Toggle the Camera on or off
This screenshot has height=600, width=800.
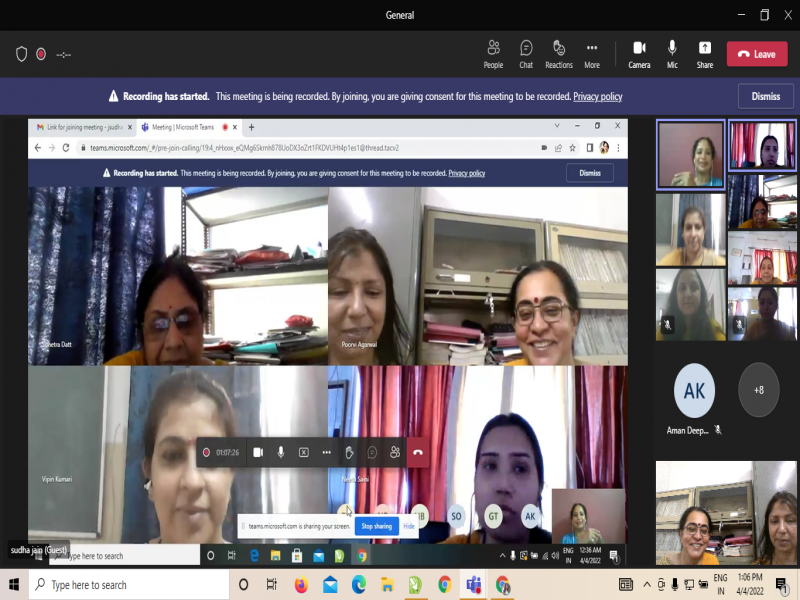(639, 53)
